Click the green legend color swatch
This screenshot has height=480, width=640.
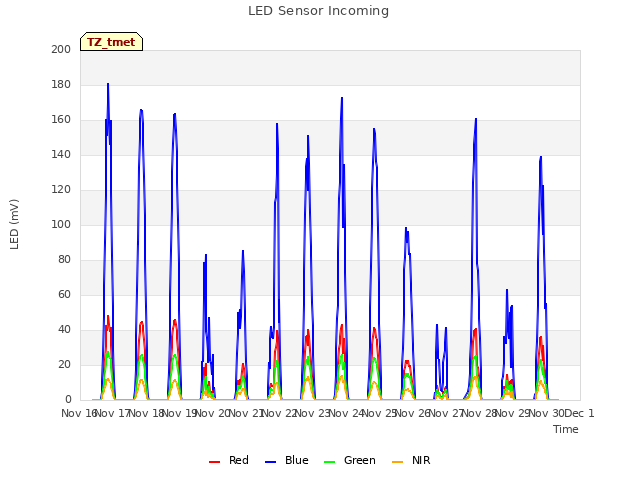[329, 462]
